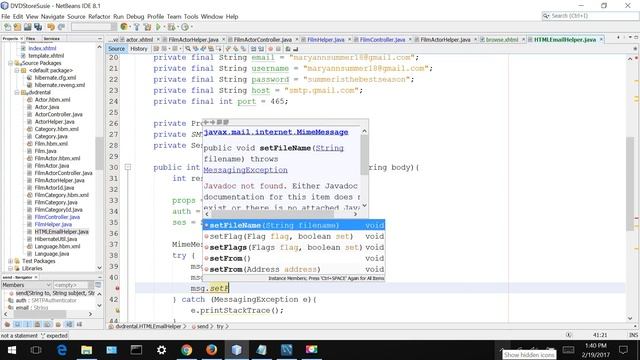
Task: Toggle Show Fields filter in Navigator
Action: click(x=17, y=324)
